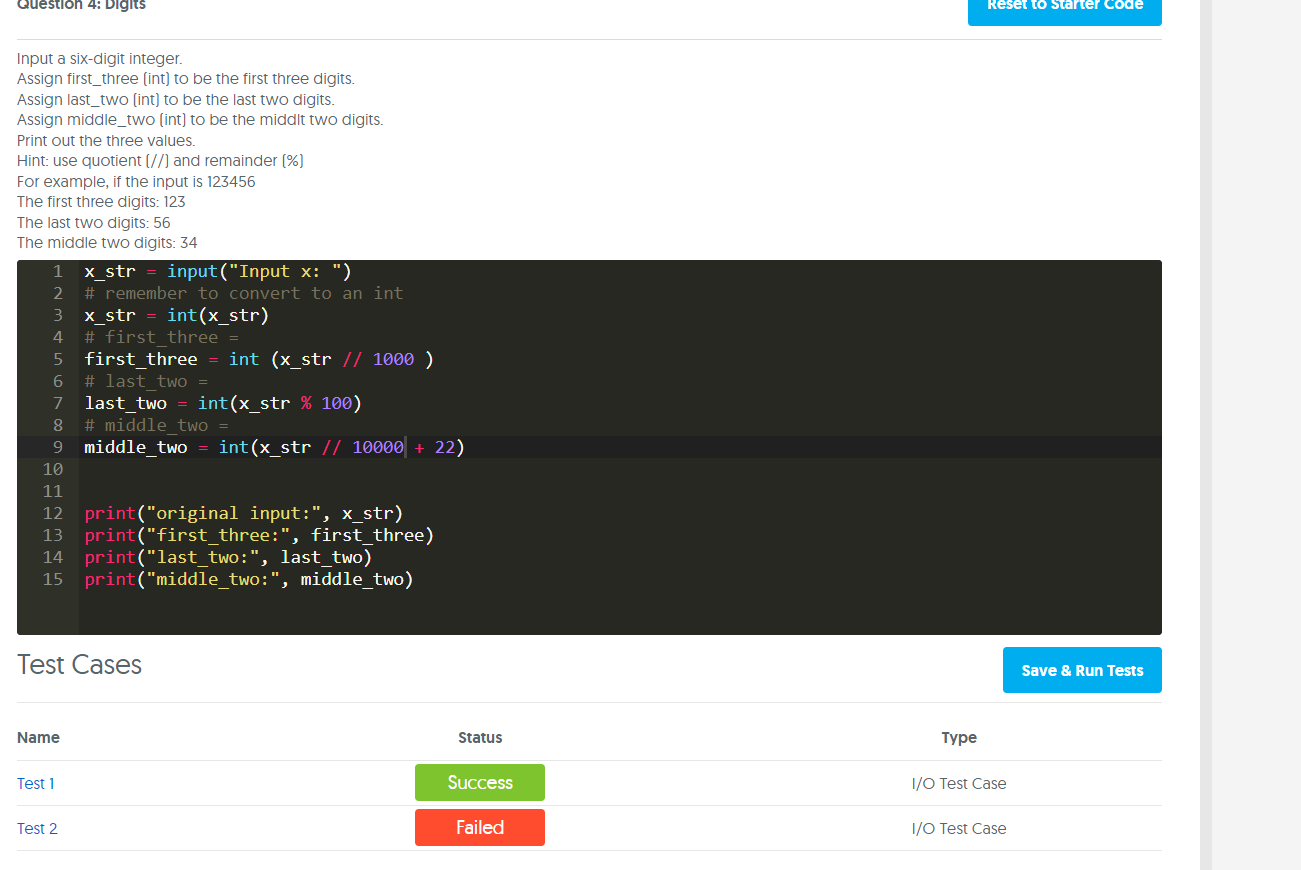Screen dimensions: 1301x870
Task: Click the "For example, if the input is 123456" text
Action: point(136,182)
